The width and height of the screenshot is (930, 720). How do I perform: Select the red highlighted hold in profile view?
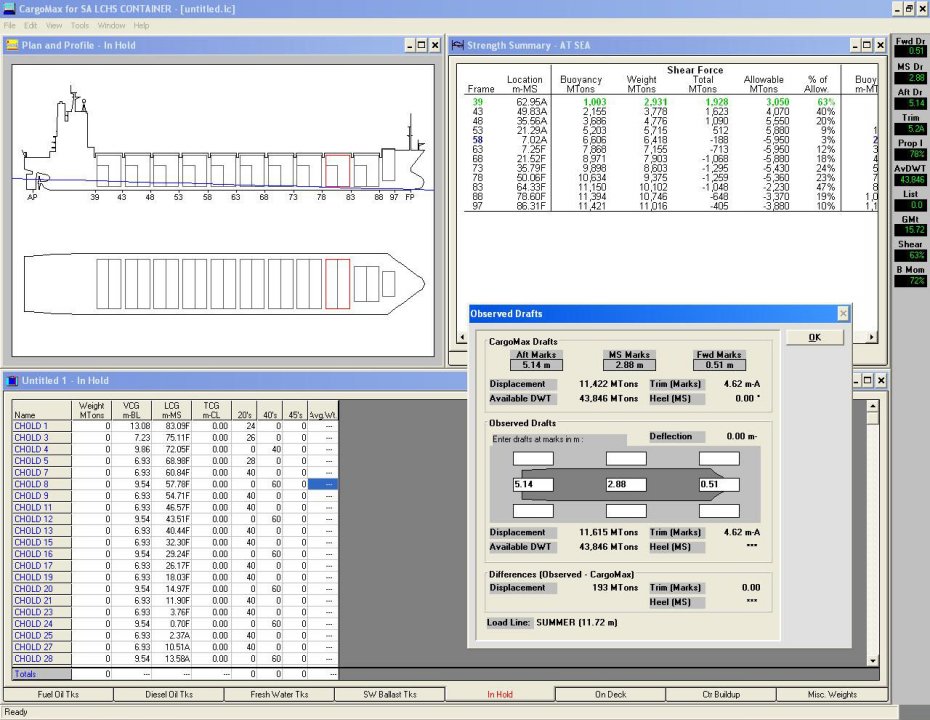(x=337, y=171)
